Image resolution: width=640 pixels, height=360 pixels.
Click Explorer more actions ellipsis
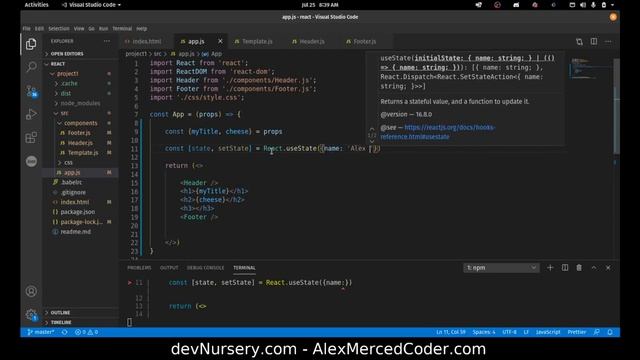coord(107,41)
